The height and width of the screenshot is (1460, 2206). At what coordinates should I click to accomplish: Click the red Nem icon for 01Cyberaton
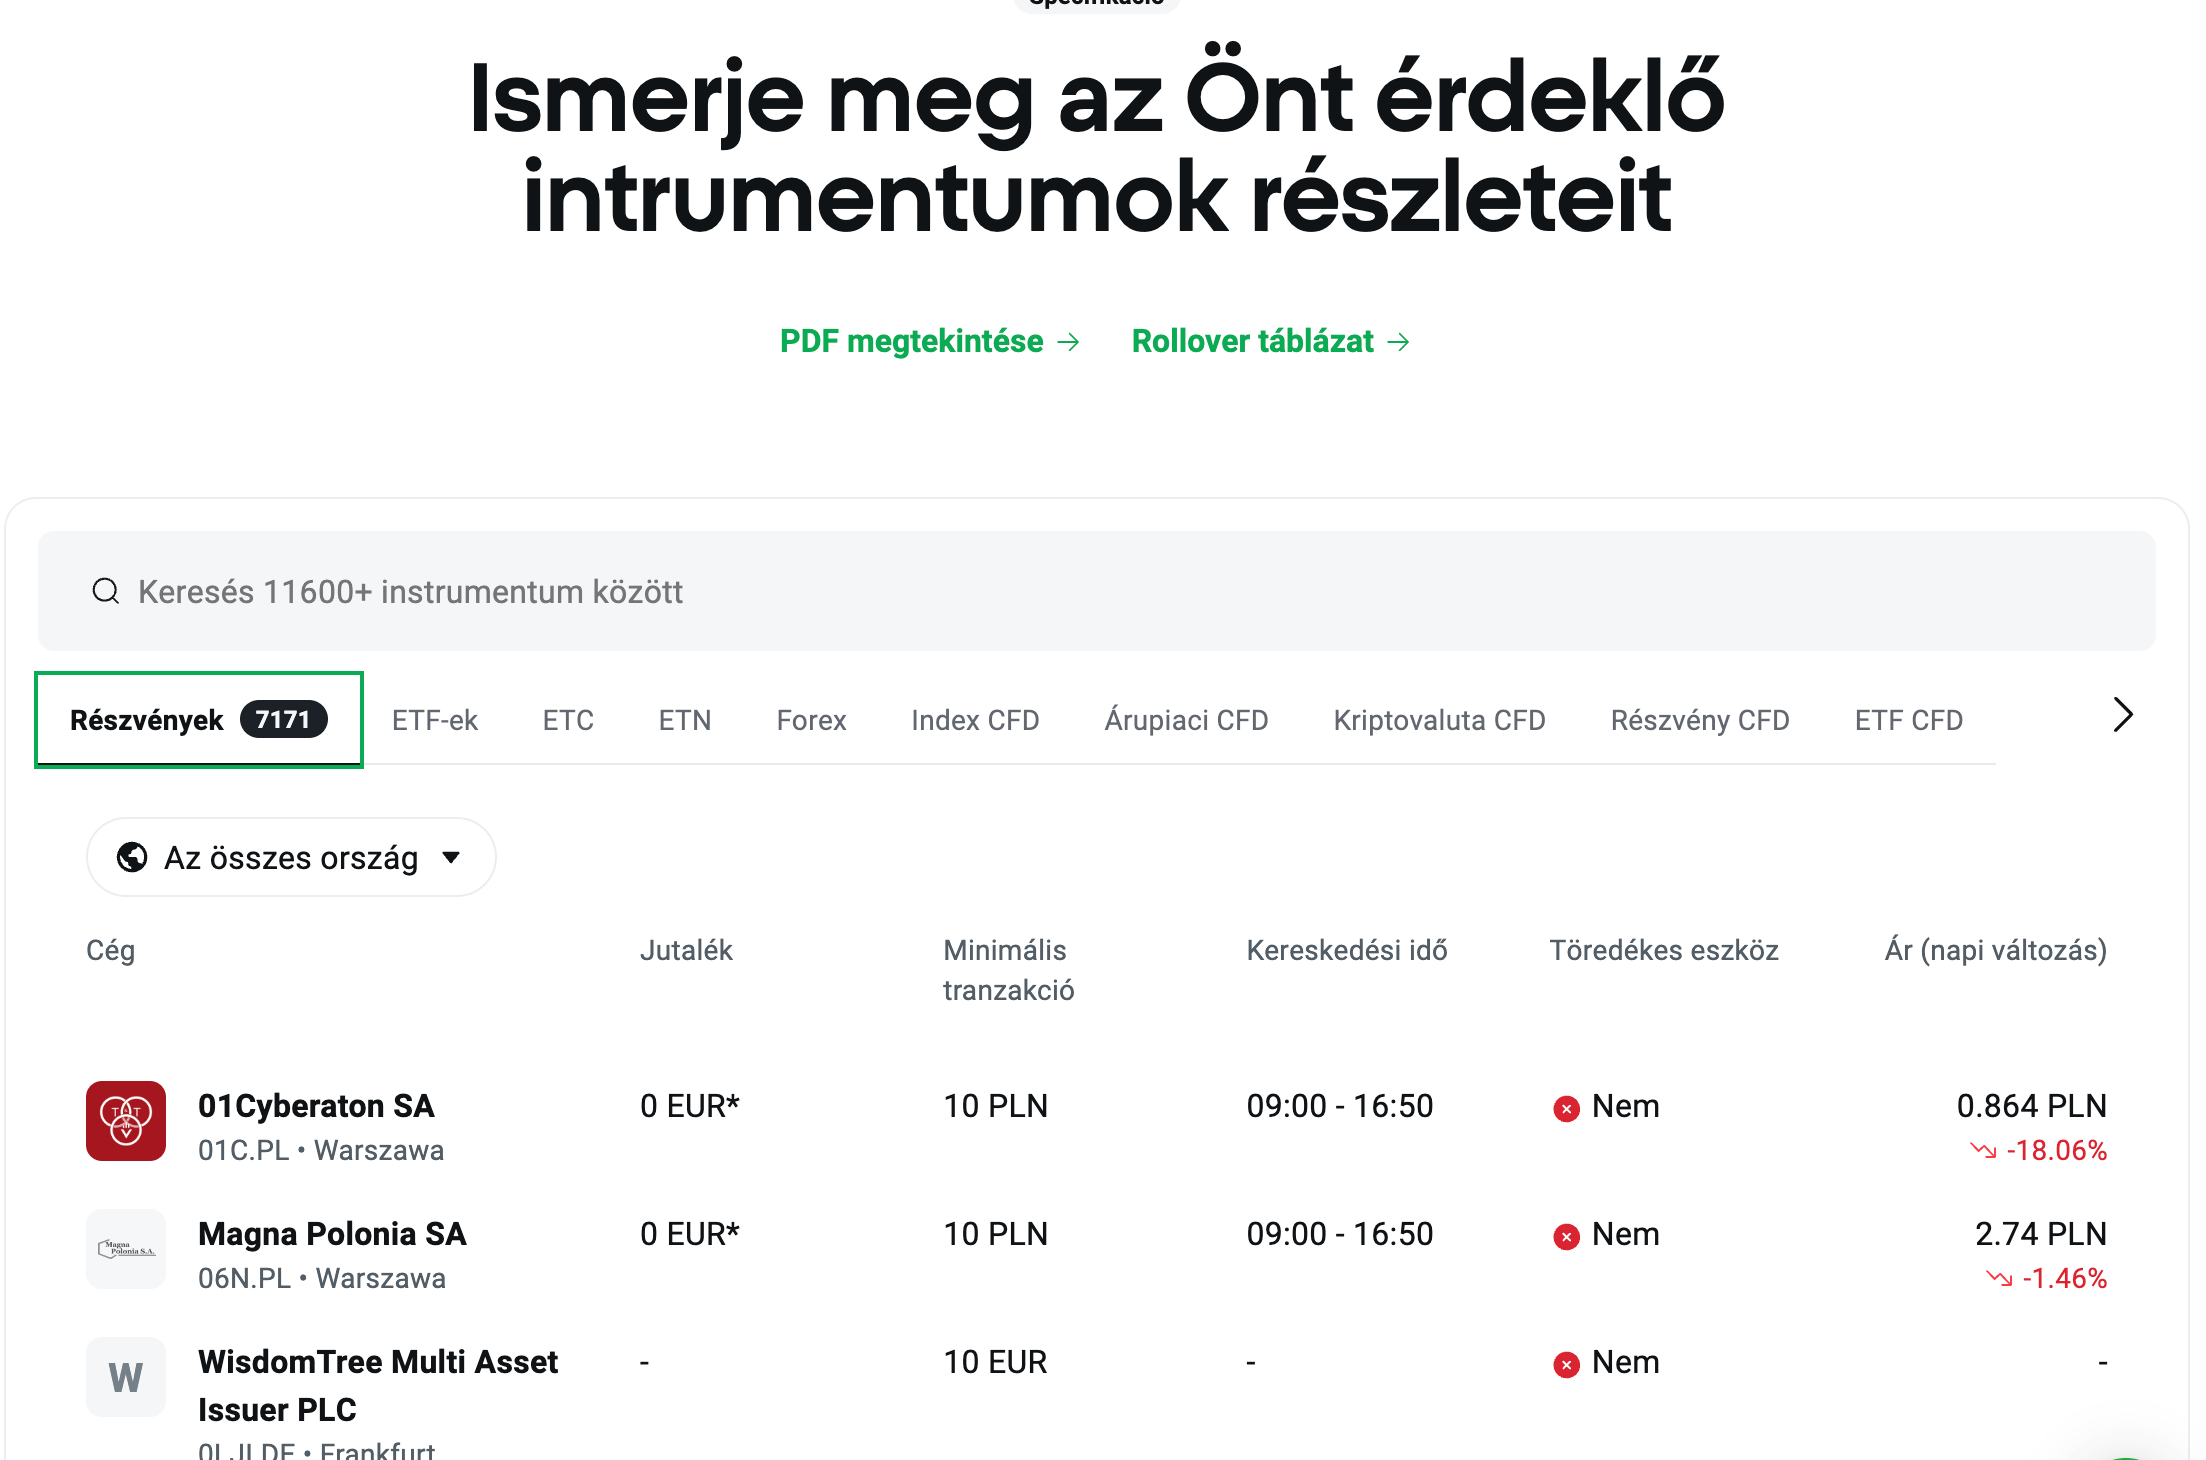[1566, 1108]
